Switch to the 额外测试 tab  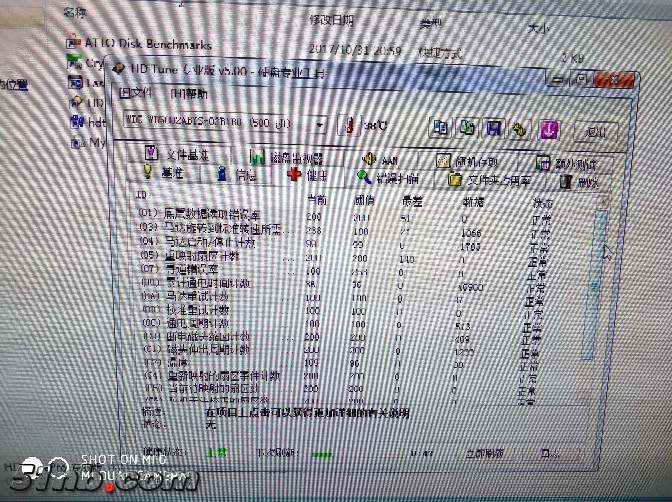tap(567, 163)
